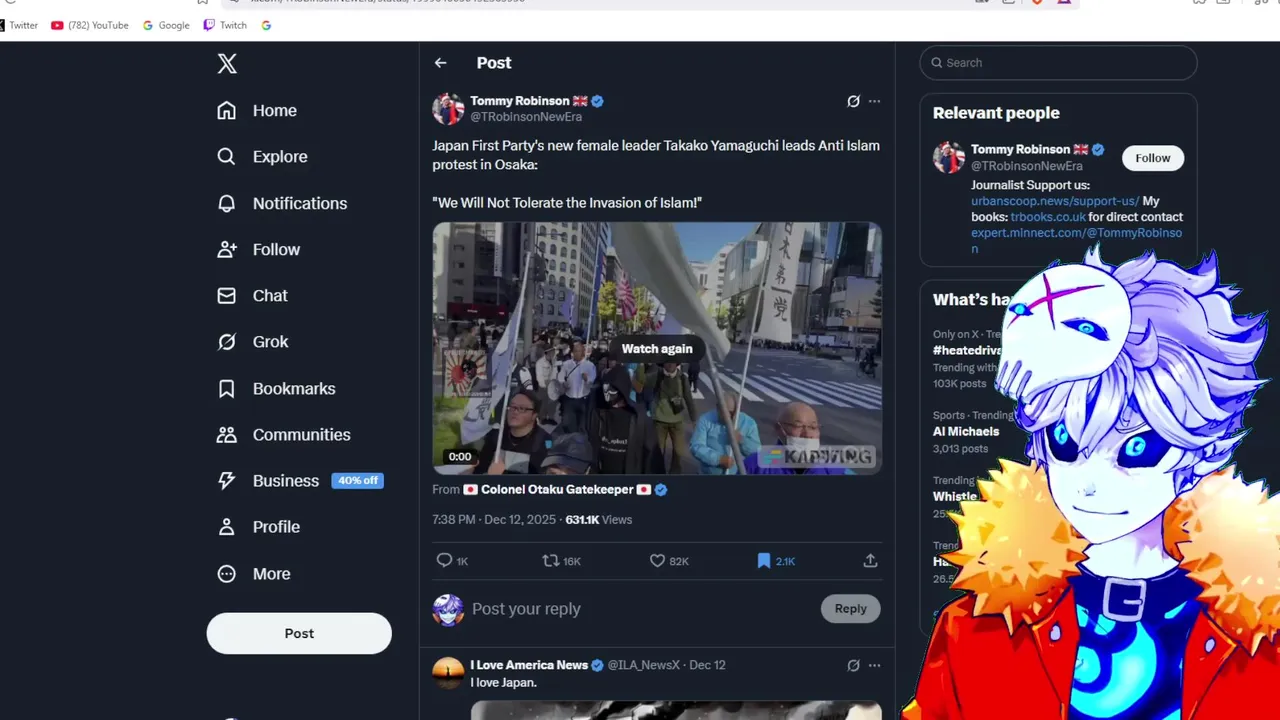The height and width of the screenshot is (720, 1280).
Task: Open urbanscoop.news/support-us link
Action: (1055, 201)
